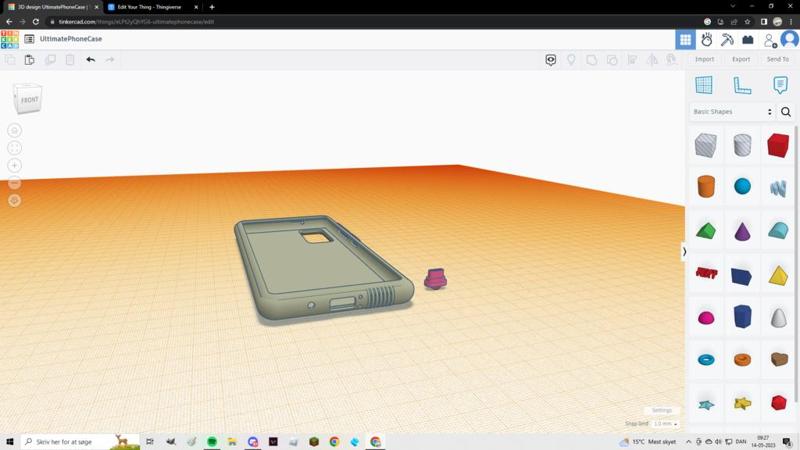
Task: Select the small pink object on workplane
Action: click(x=435, y=279)
